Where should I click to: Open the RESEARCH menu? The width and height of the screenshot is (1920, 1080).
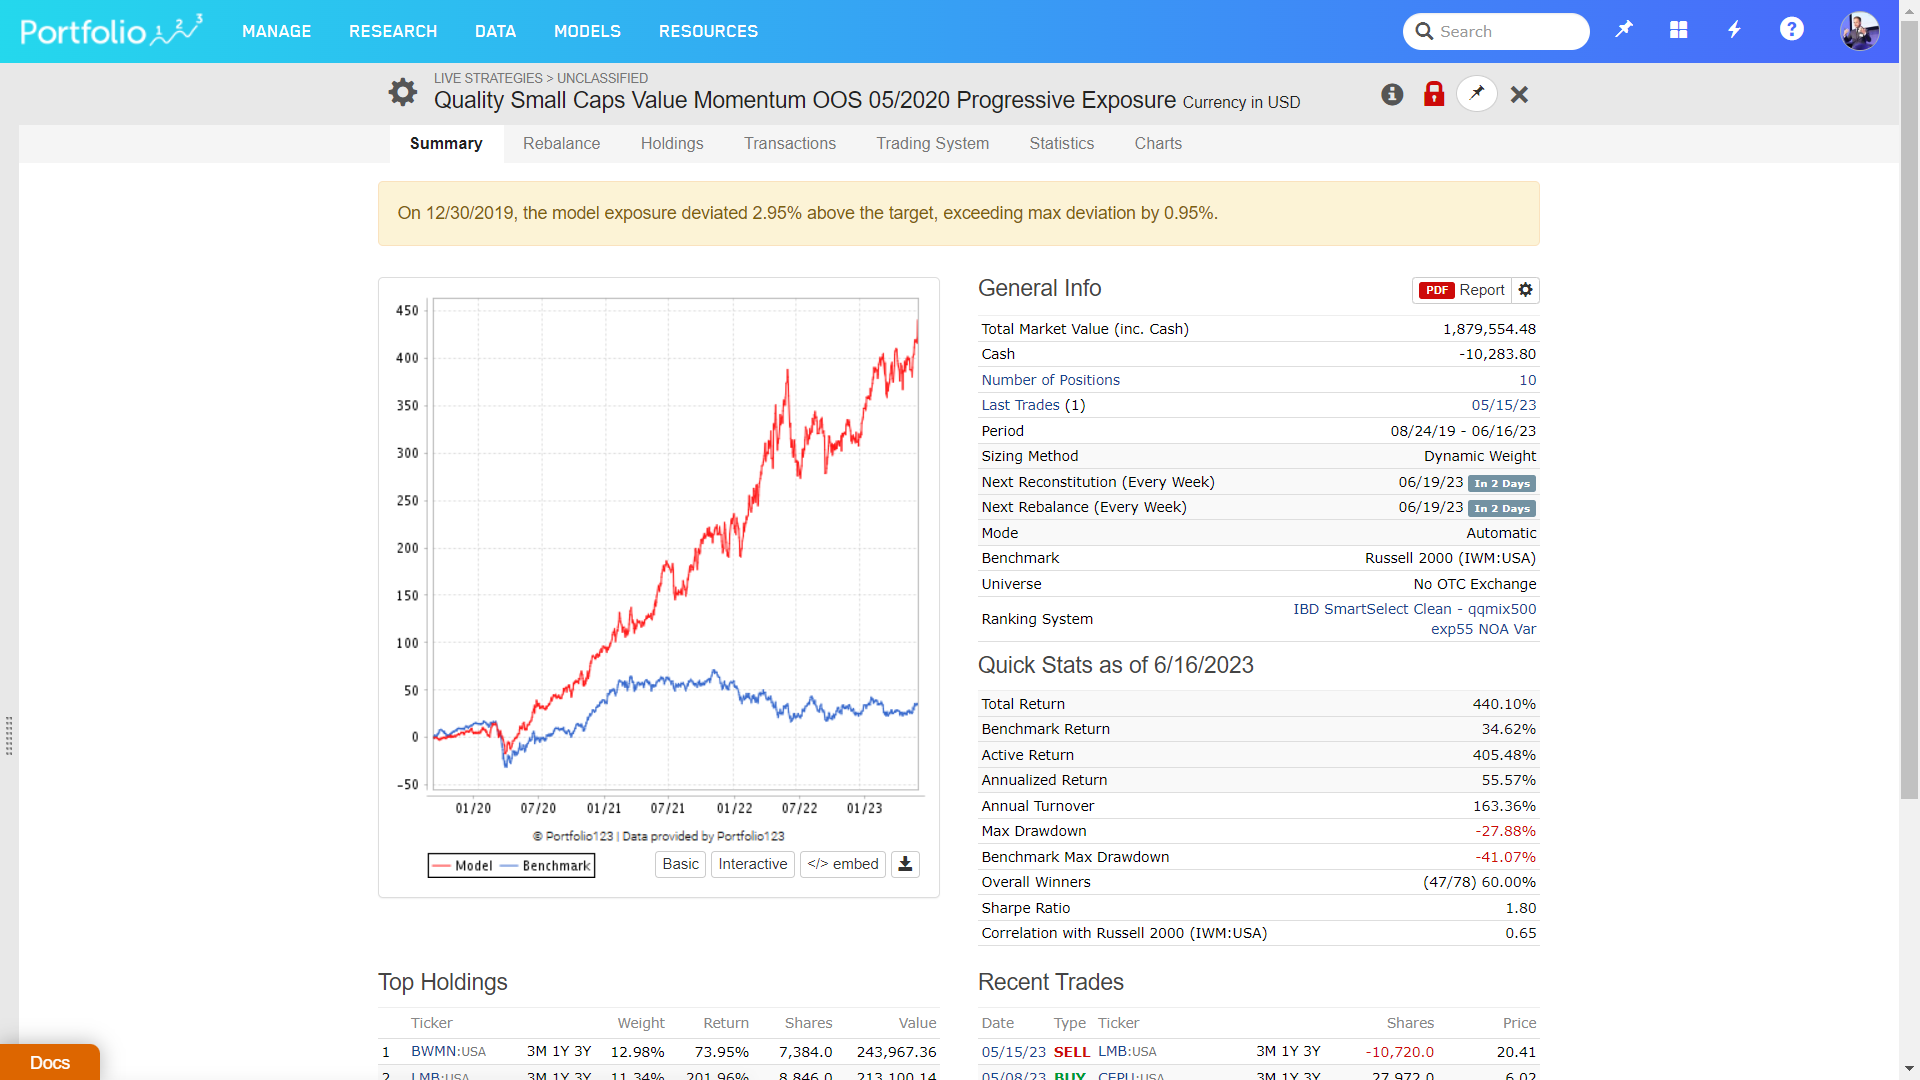coord(393,31)
